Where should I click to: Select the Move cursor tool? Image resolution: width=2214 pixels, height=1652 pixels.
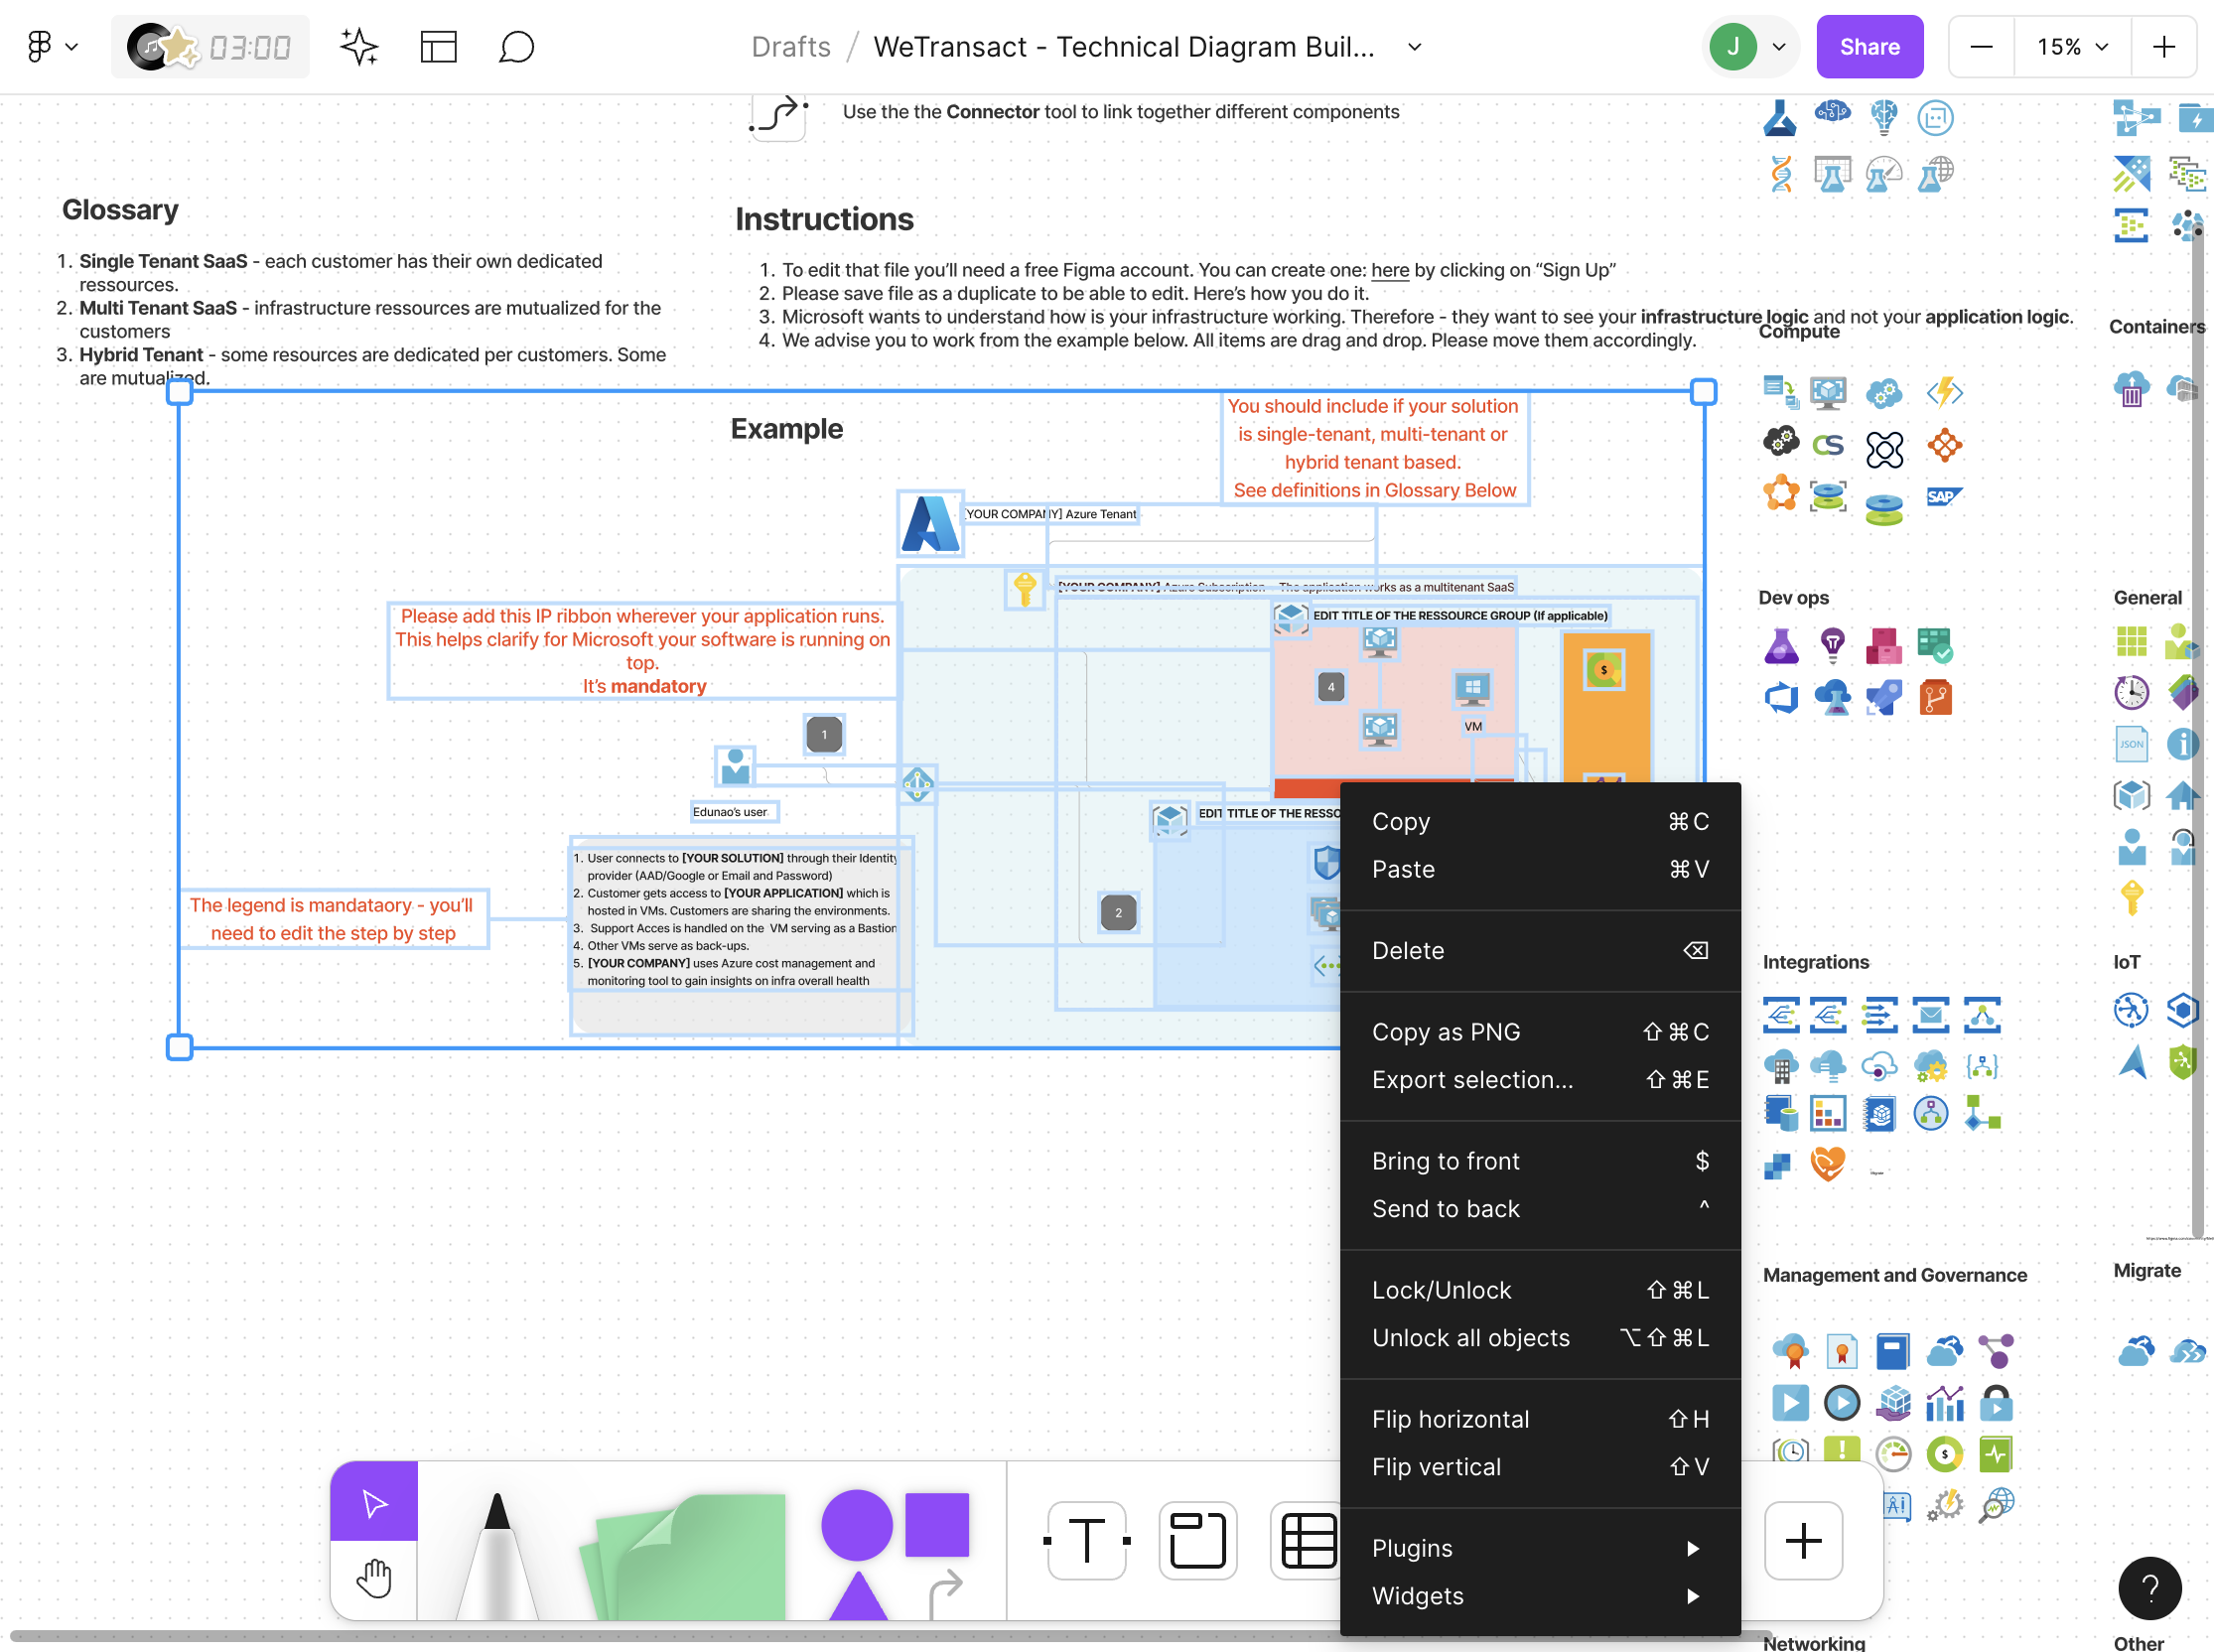[374, 1502]
